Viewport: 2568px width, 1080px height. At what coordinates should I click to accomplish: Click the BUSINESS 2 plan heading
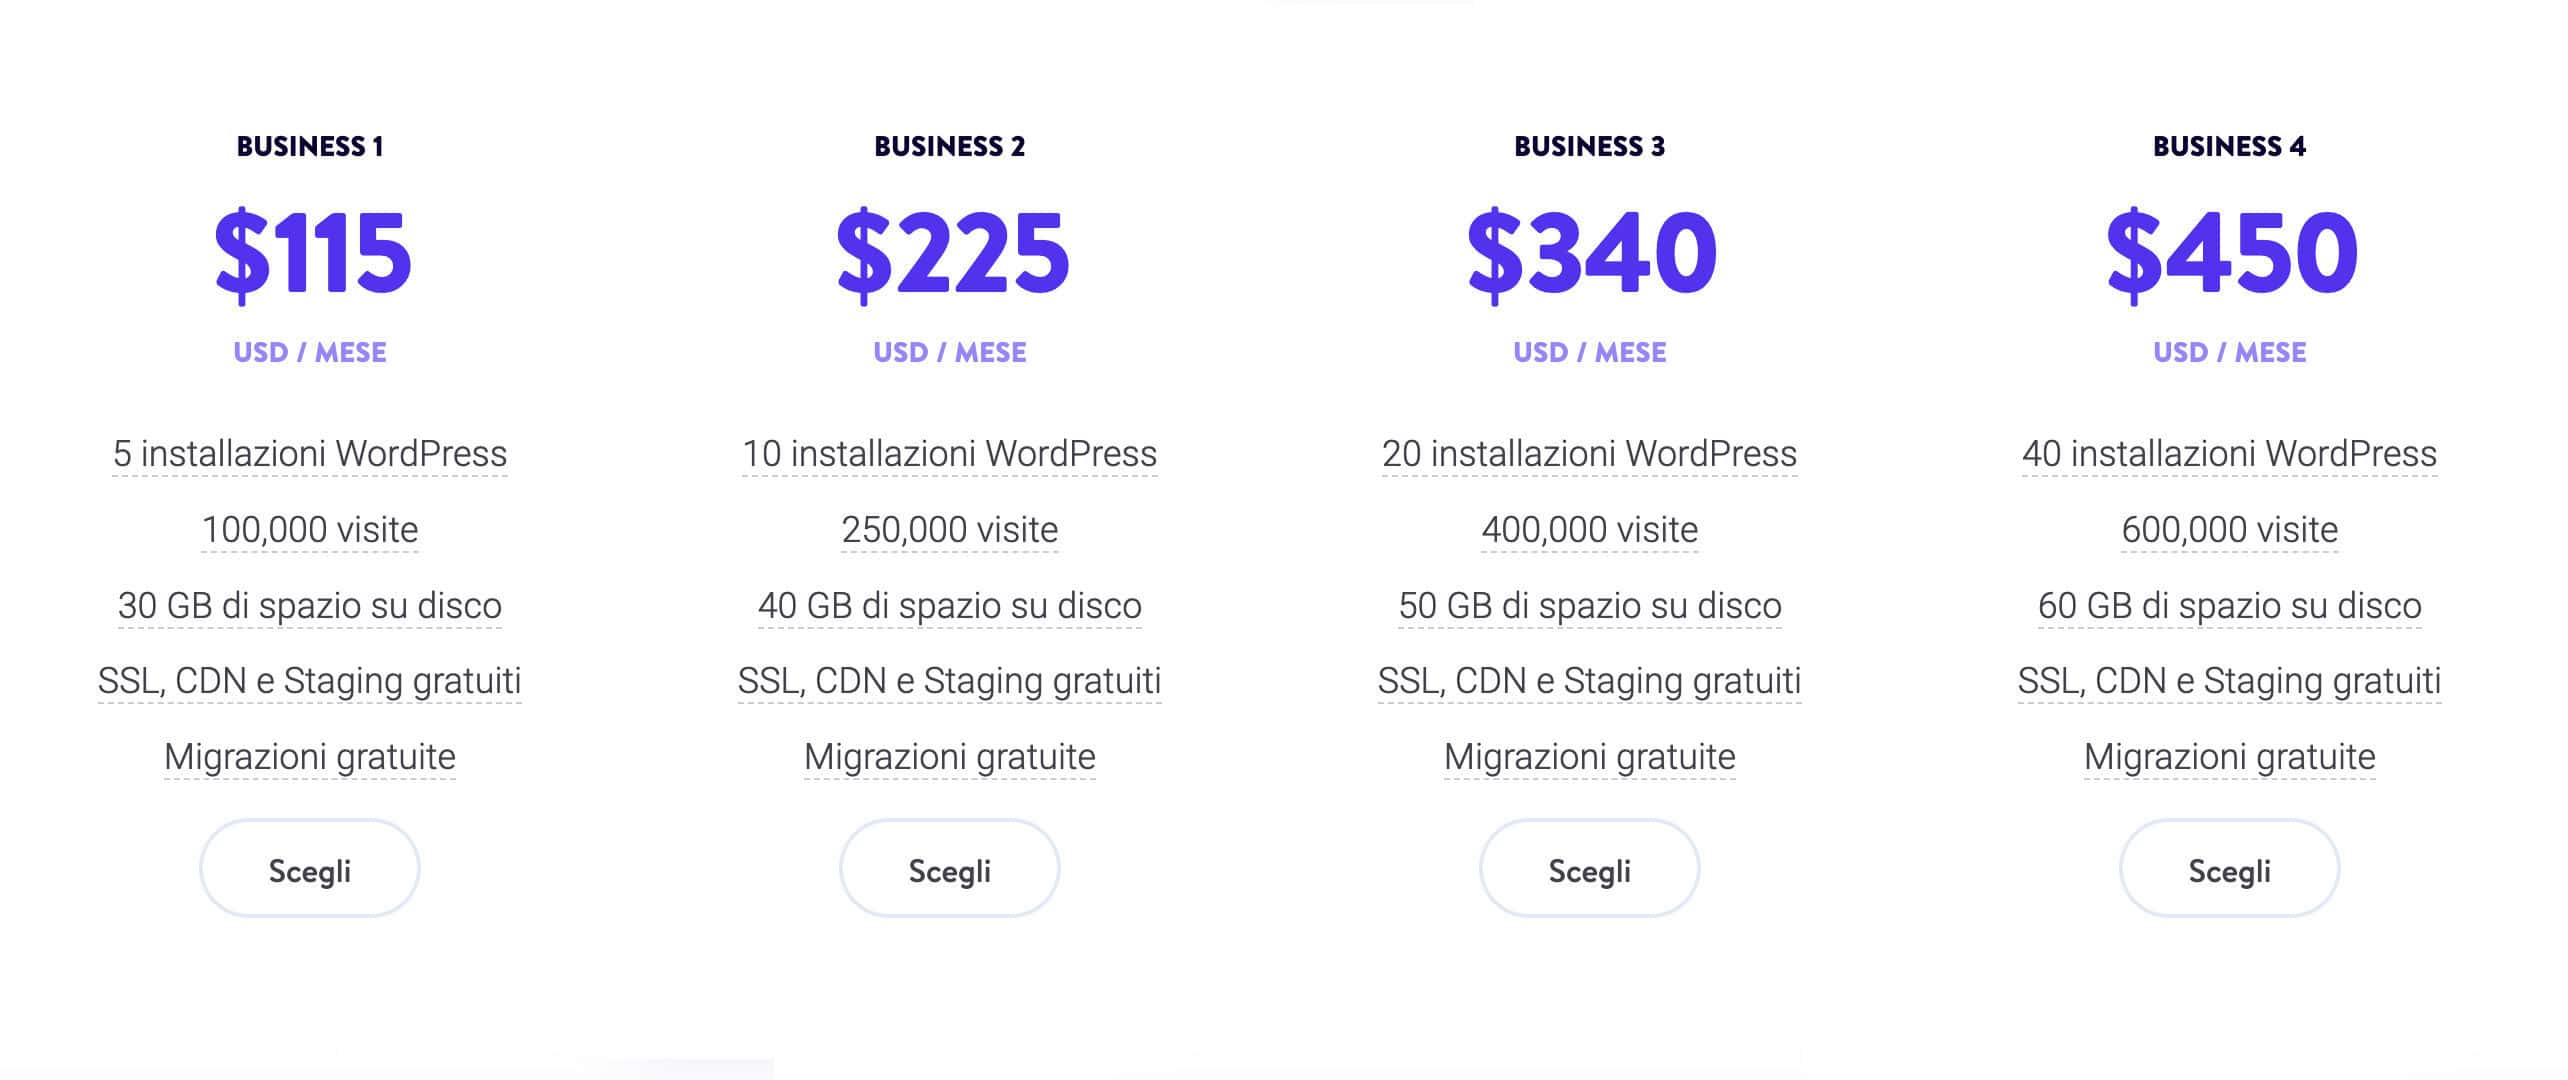pos(949,146)
